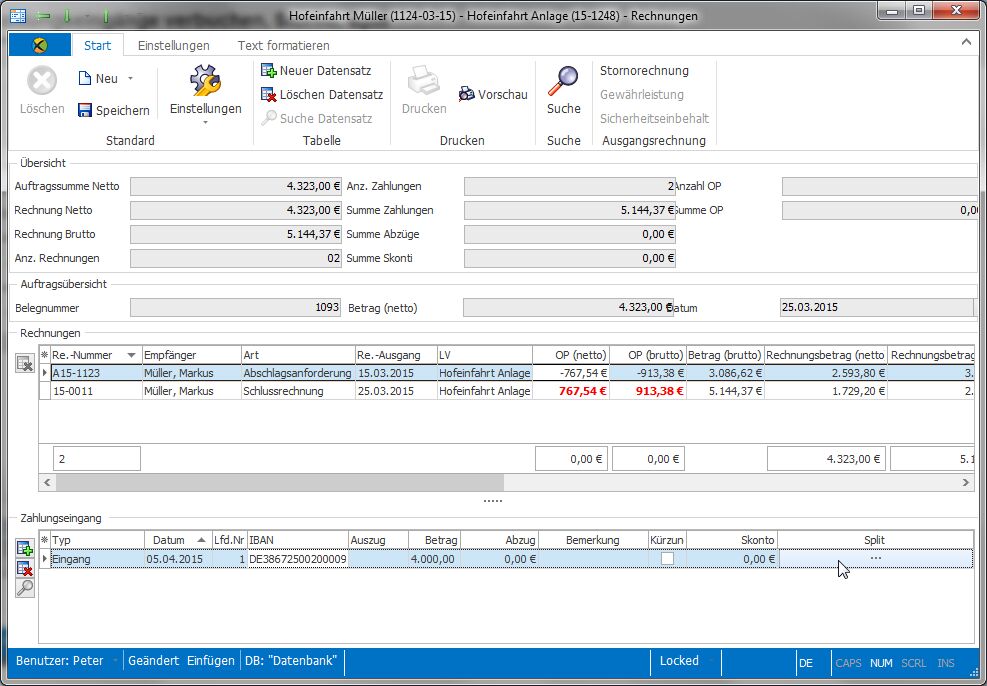
Task: Expand row indicator of A15-1123
Action: [x=45, y=373]
